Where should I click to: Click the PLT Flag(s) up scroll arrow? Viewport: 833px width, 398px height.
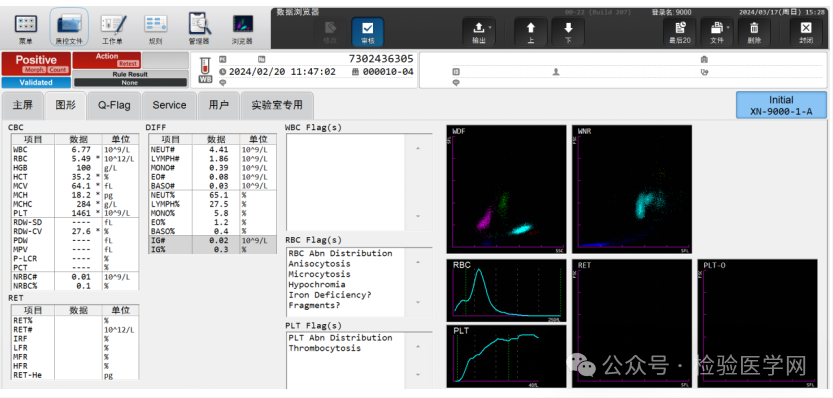click(x=418, y=347)
